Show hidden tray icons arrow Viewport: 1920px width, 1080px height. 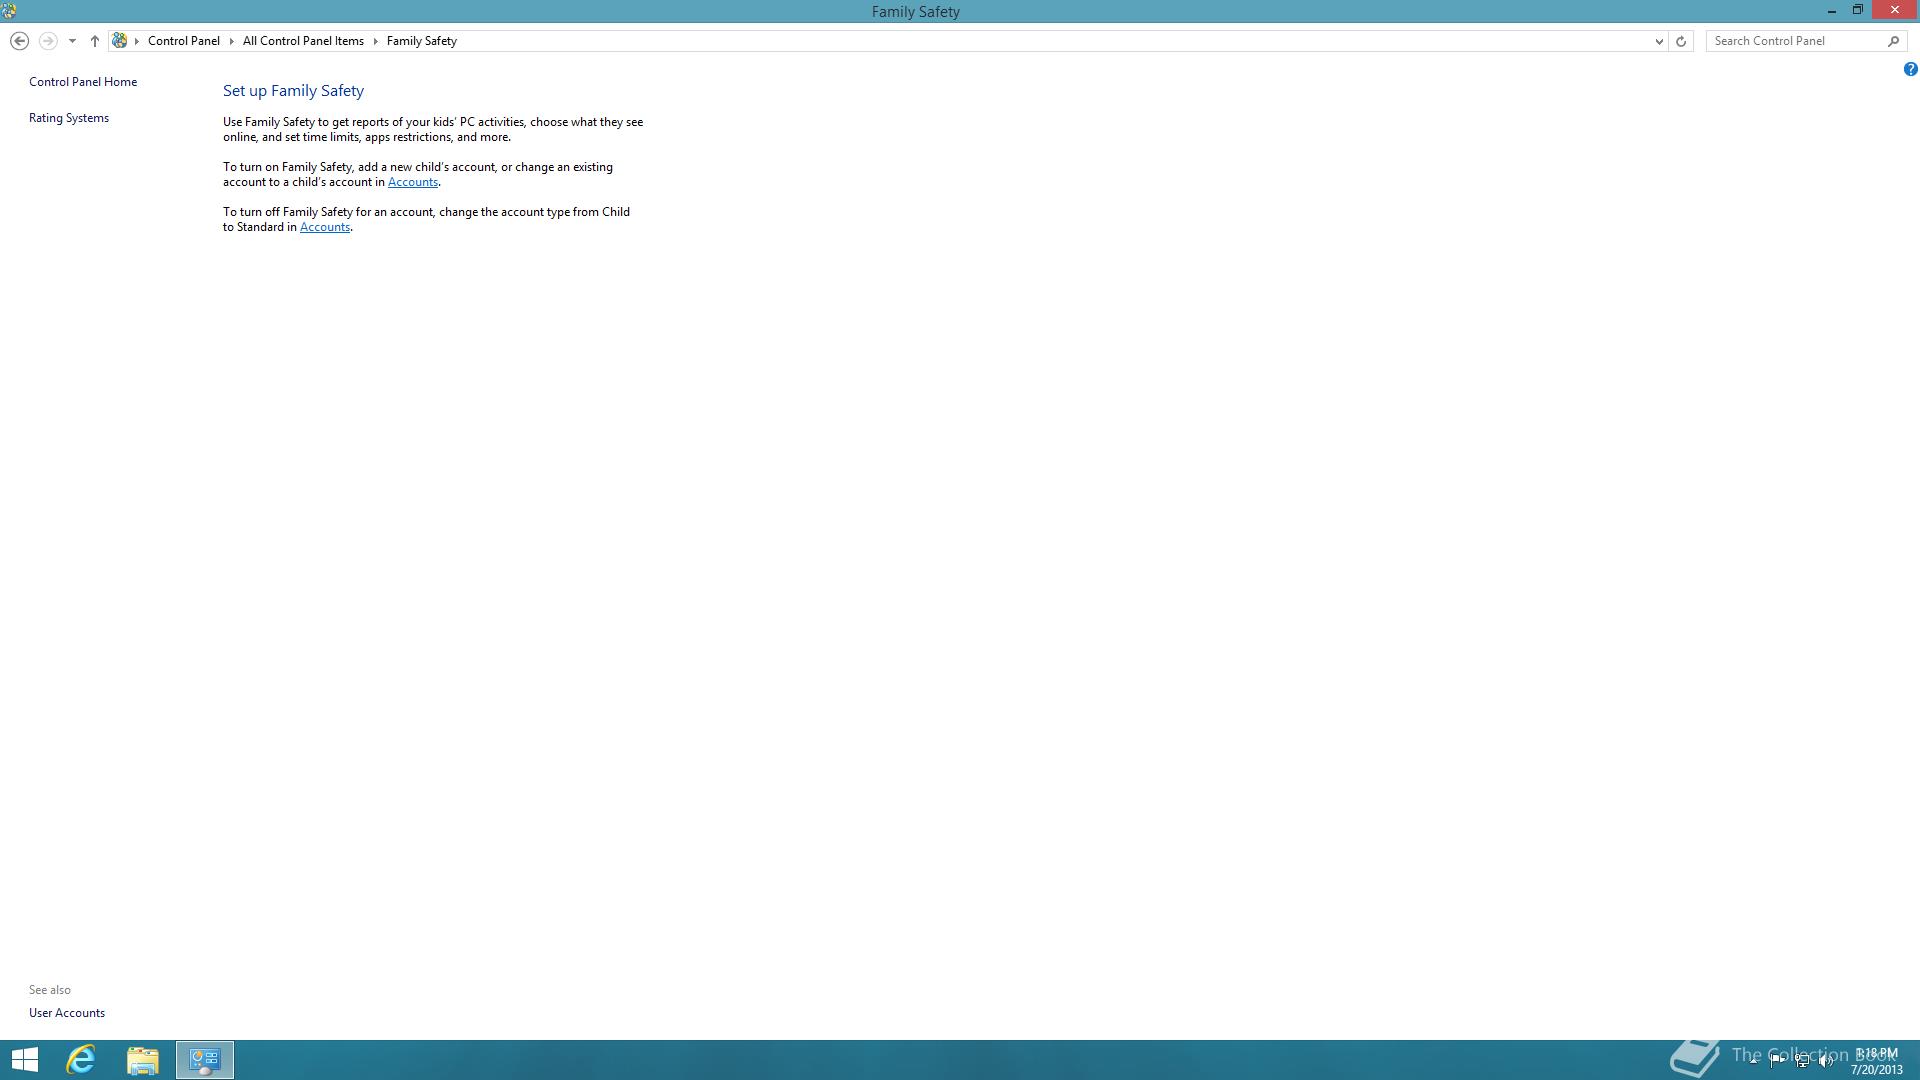click(1753, 1061)
